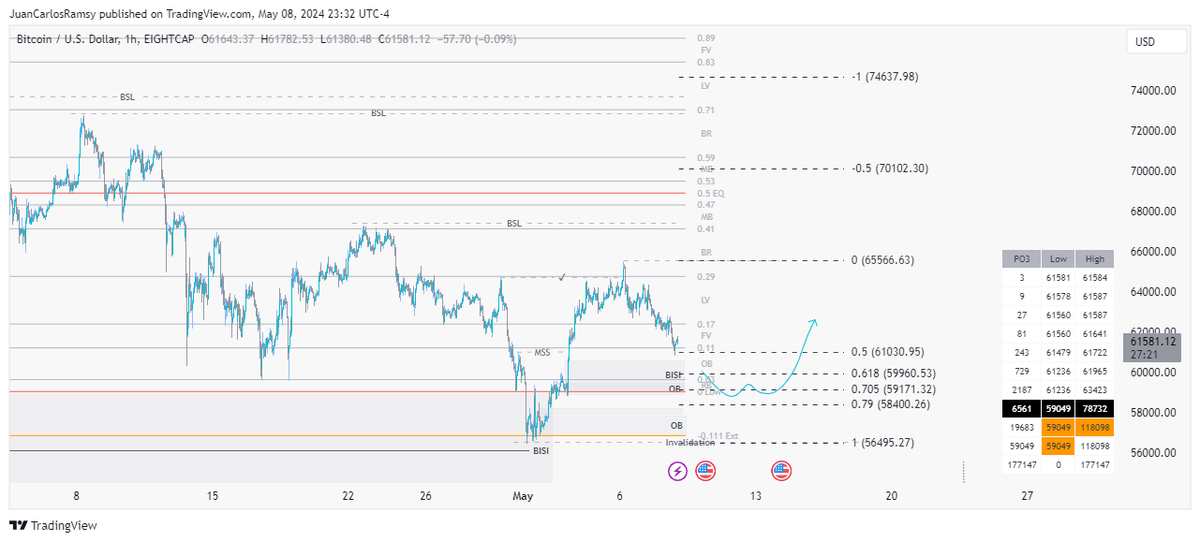Select the 0 (65566.63) fib level label
The width and height of the screenshot is (1200, 542).
(882, 260)
